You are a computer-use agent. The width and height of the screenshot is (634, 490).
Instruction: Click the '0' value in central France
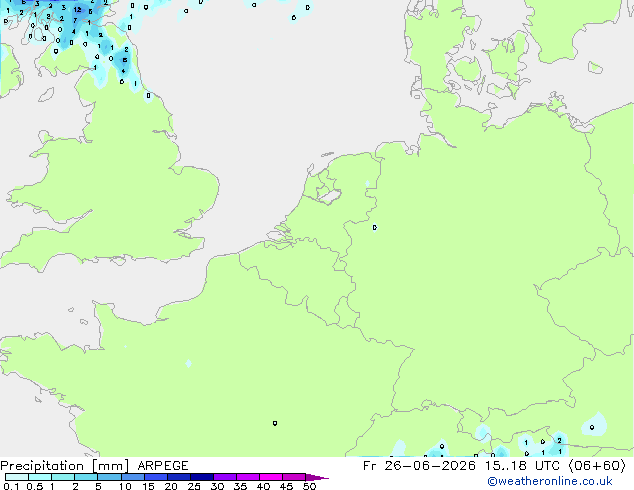(275, 423)
